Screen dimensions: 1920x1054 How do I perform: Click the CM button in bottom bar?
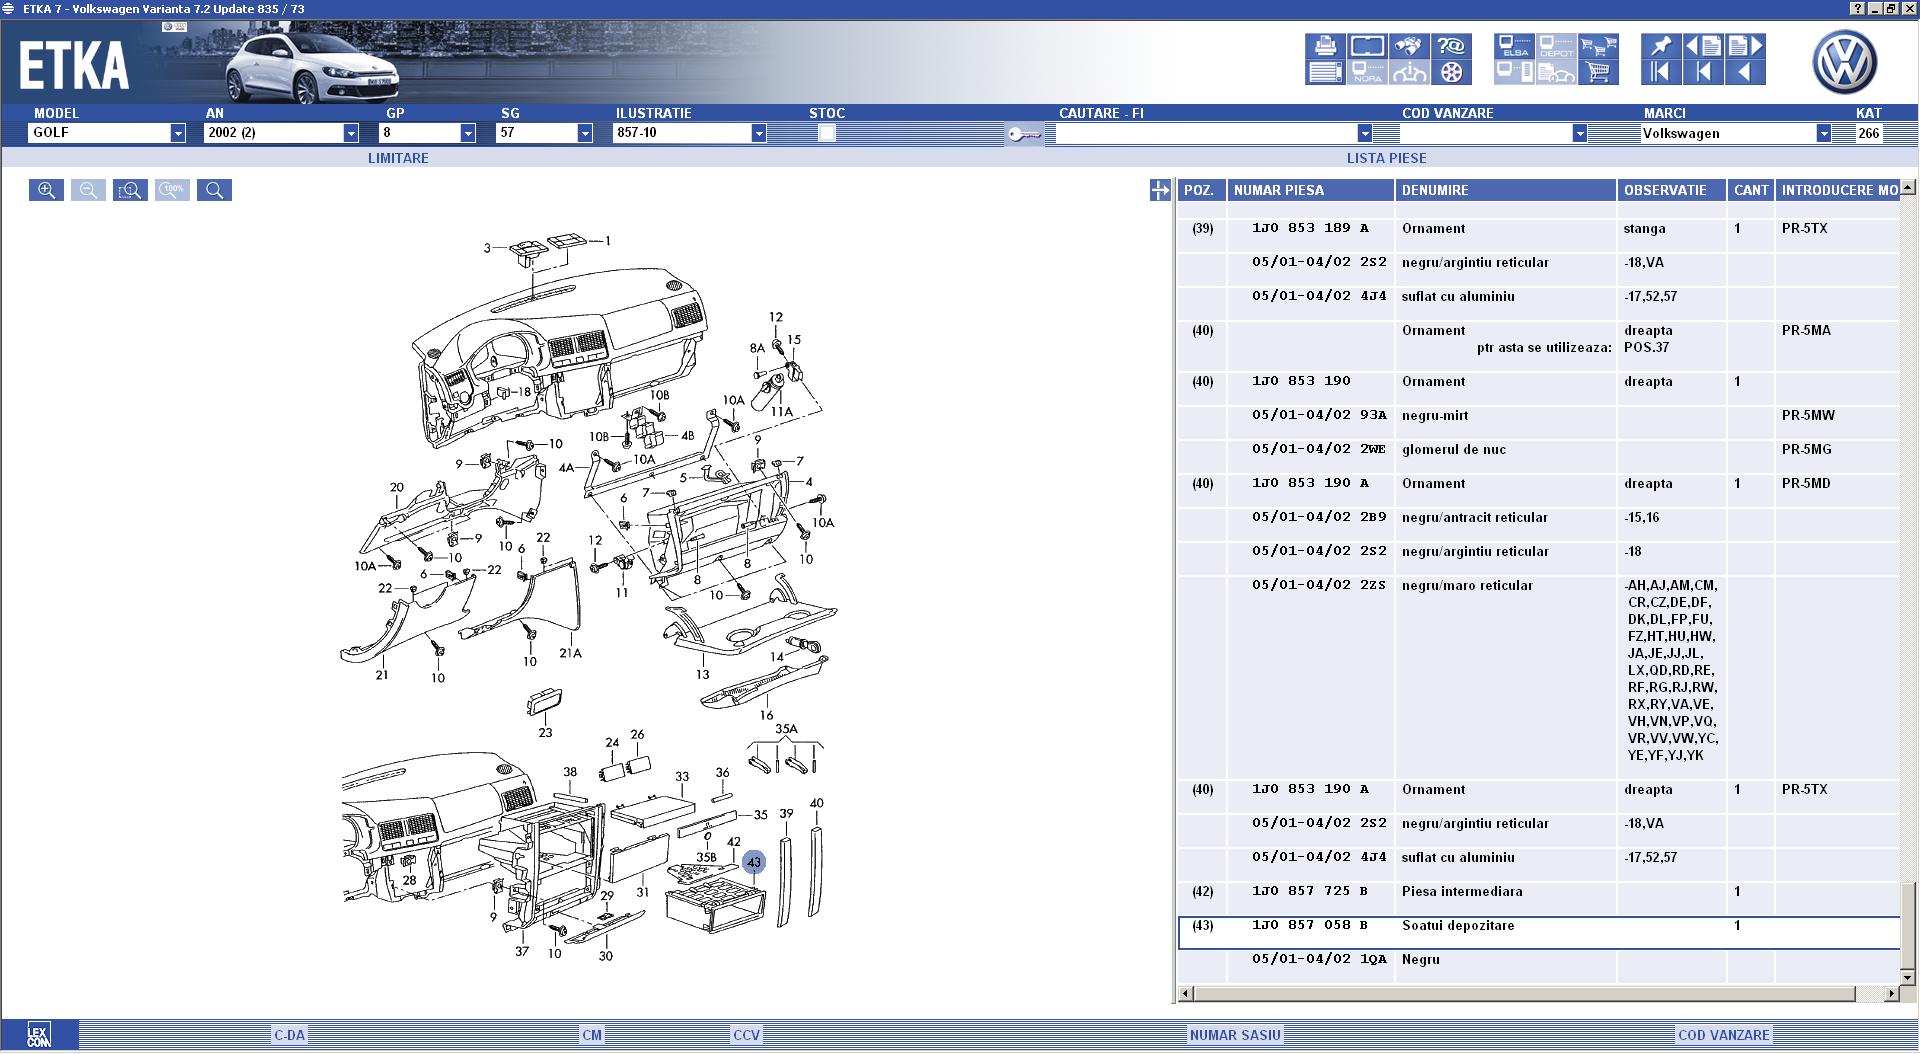[x=592, y=1035]
